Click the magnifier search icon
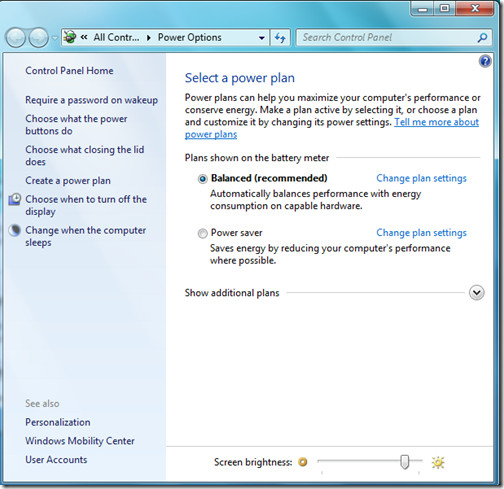Viewport: 504px width, 489px height. tap(482, 37)
